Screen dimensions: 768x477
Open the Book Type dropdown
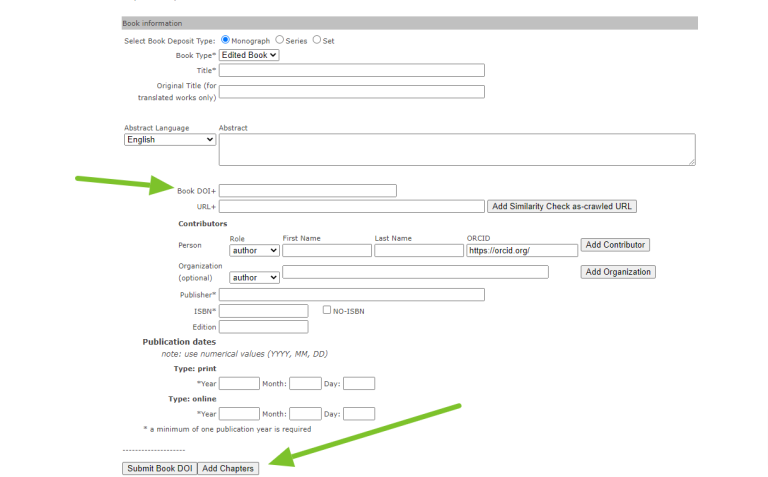pyautogui.click(x=249, y=55)
